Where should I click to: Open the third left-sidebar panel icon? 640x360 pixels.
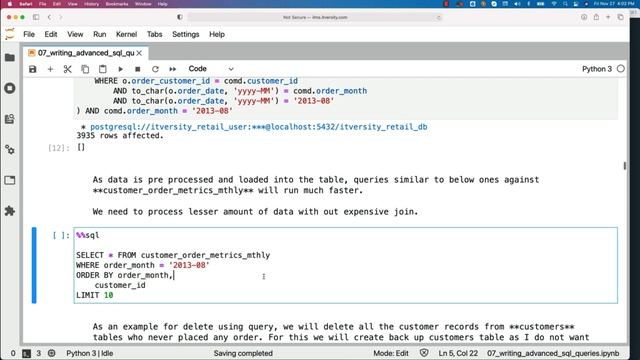pos(10,119)
